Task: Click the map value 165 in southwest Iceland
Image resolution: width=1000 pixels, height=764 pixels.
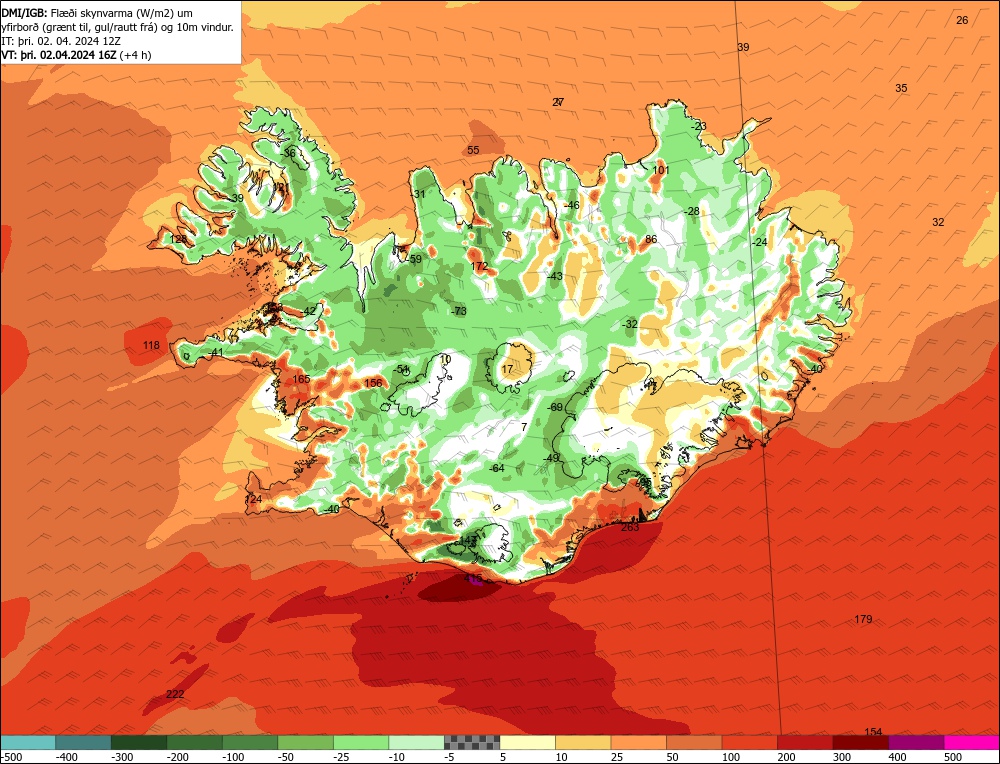Action: click(x=301, y=379)
